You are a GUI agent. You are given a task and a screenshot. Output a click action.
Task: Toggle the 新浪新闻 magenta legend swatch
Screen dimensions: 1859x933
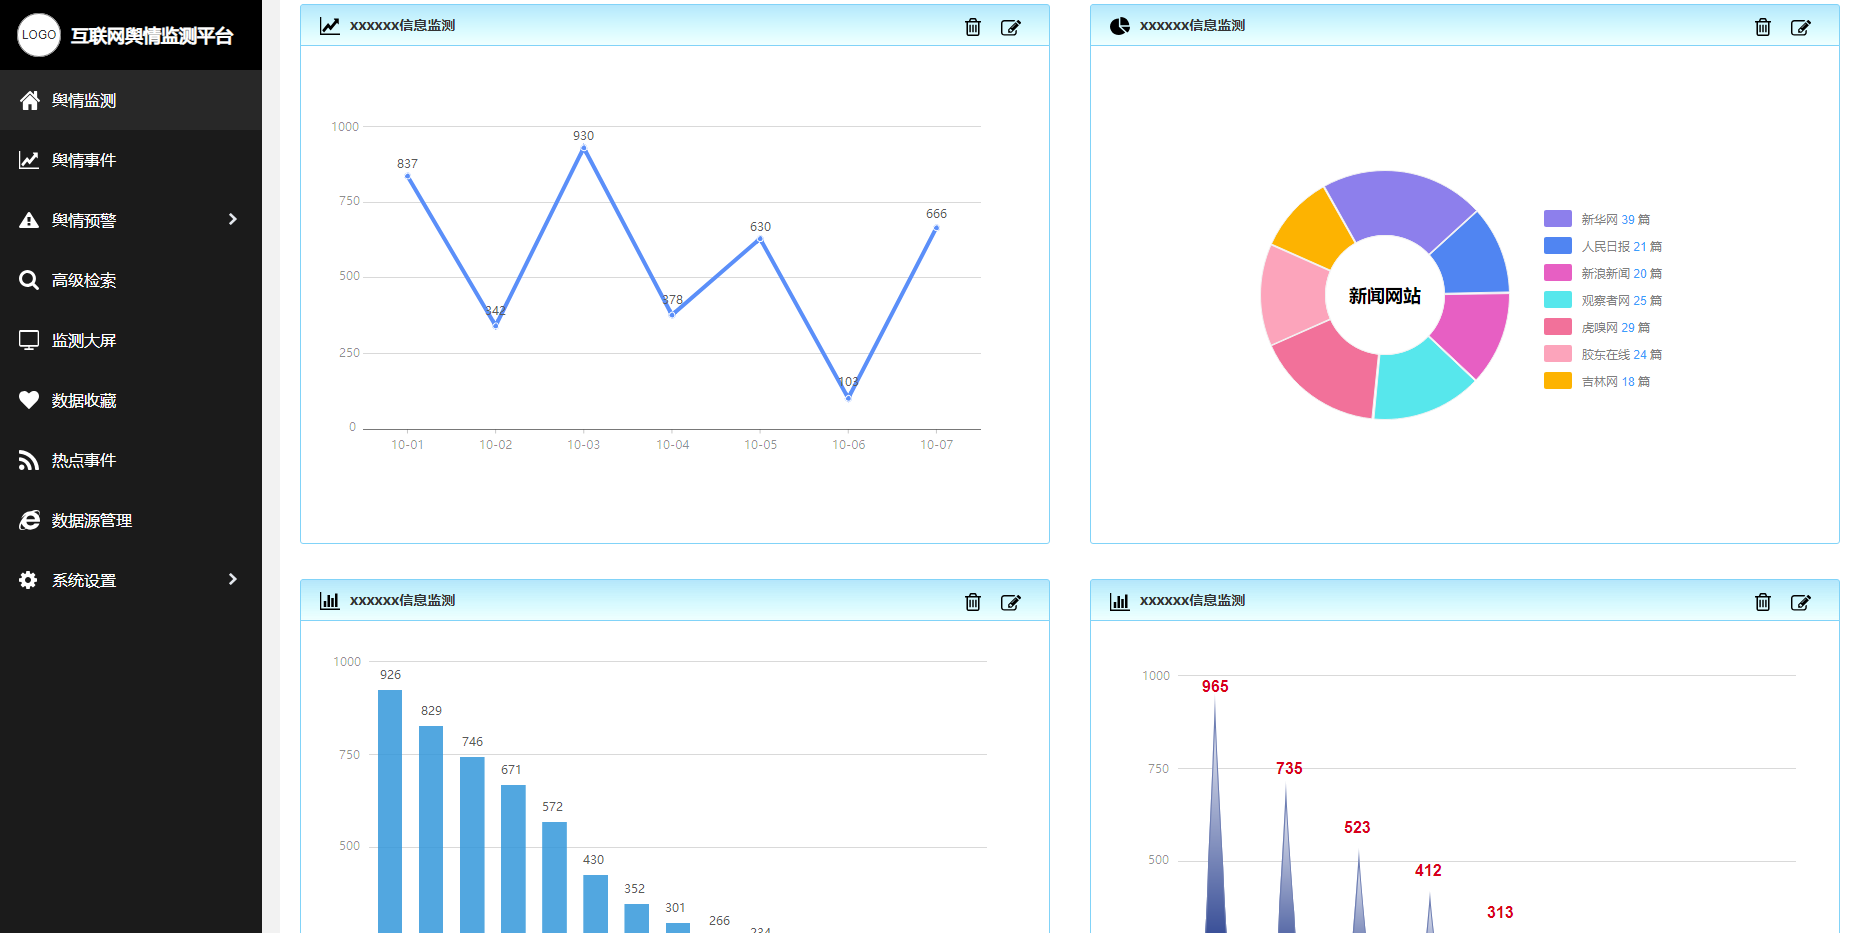coord(1558,273)
